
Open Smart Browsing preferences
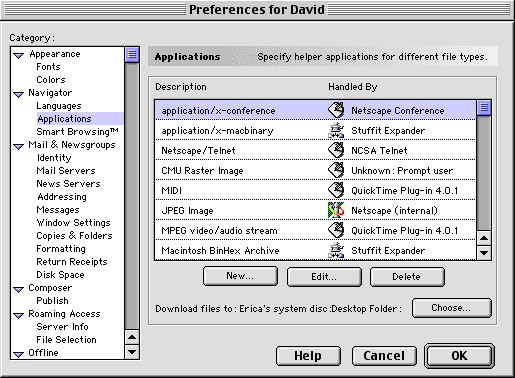77,132
